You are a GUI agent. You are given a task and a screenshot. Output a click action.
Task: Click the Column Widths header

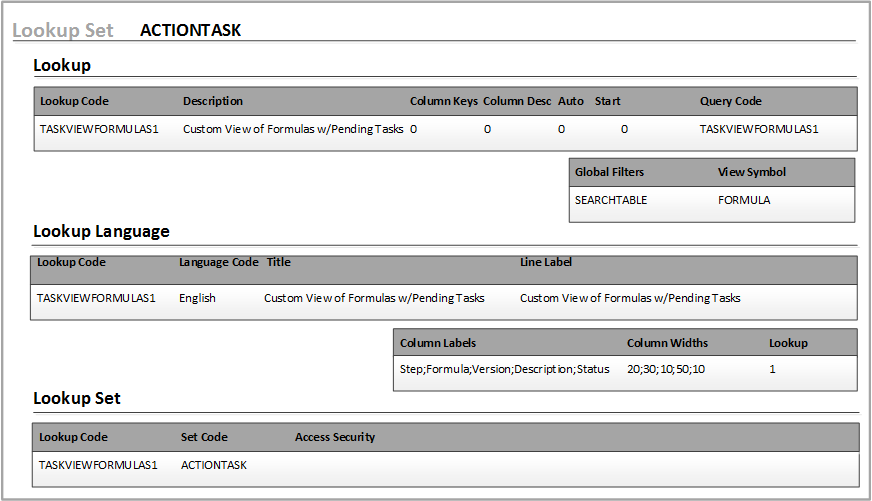[667, 343]
